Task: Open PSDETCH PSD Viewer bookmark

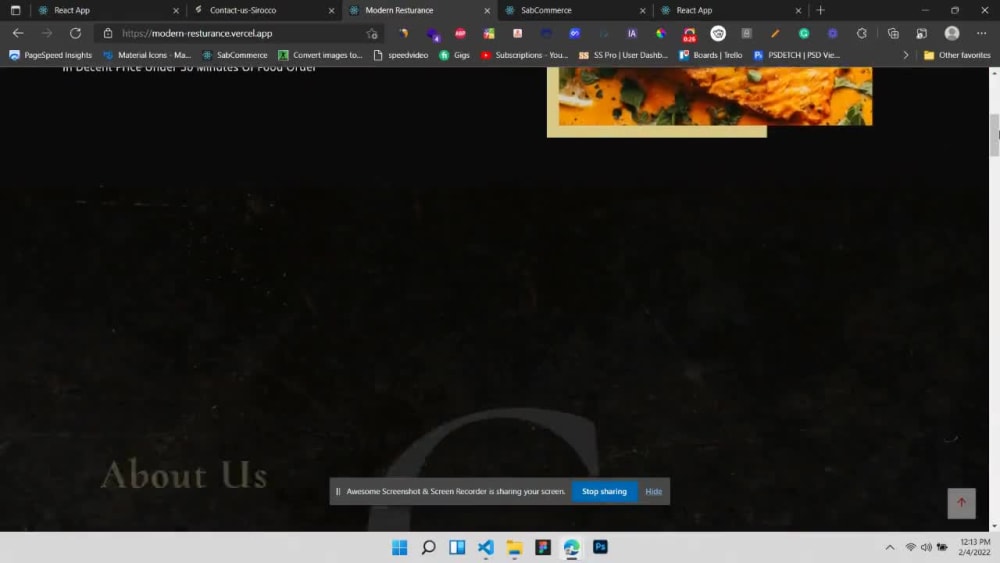Action: (x=796, y=55)
